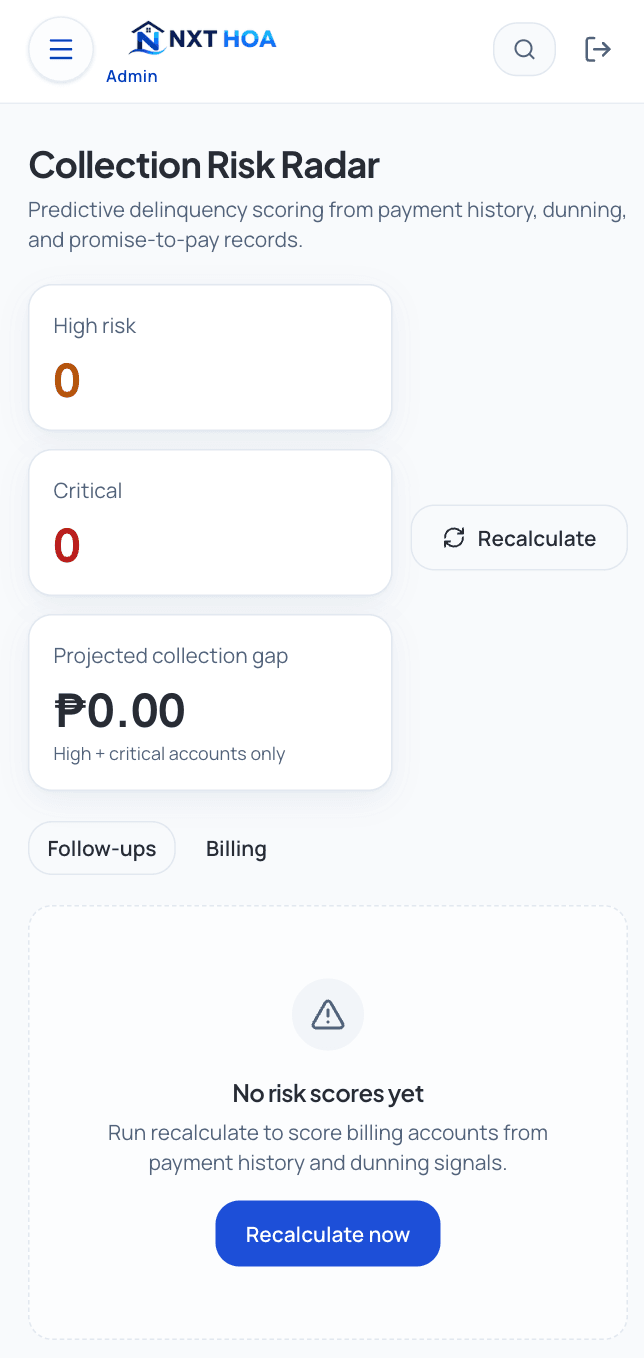Click the No risk scores yet message

coord(328,1093)
